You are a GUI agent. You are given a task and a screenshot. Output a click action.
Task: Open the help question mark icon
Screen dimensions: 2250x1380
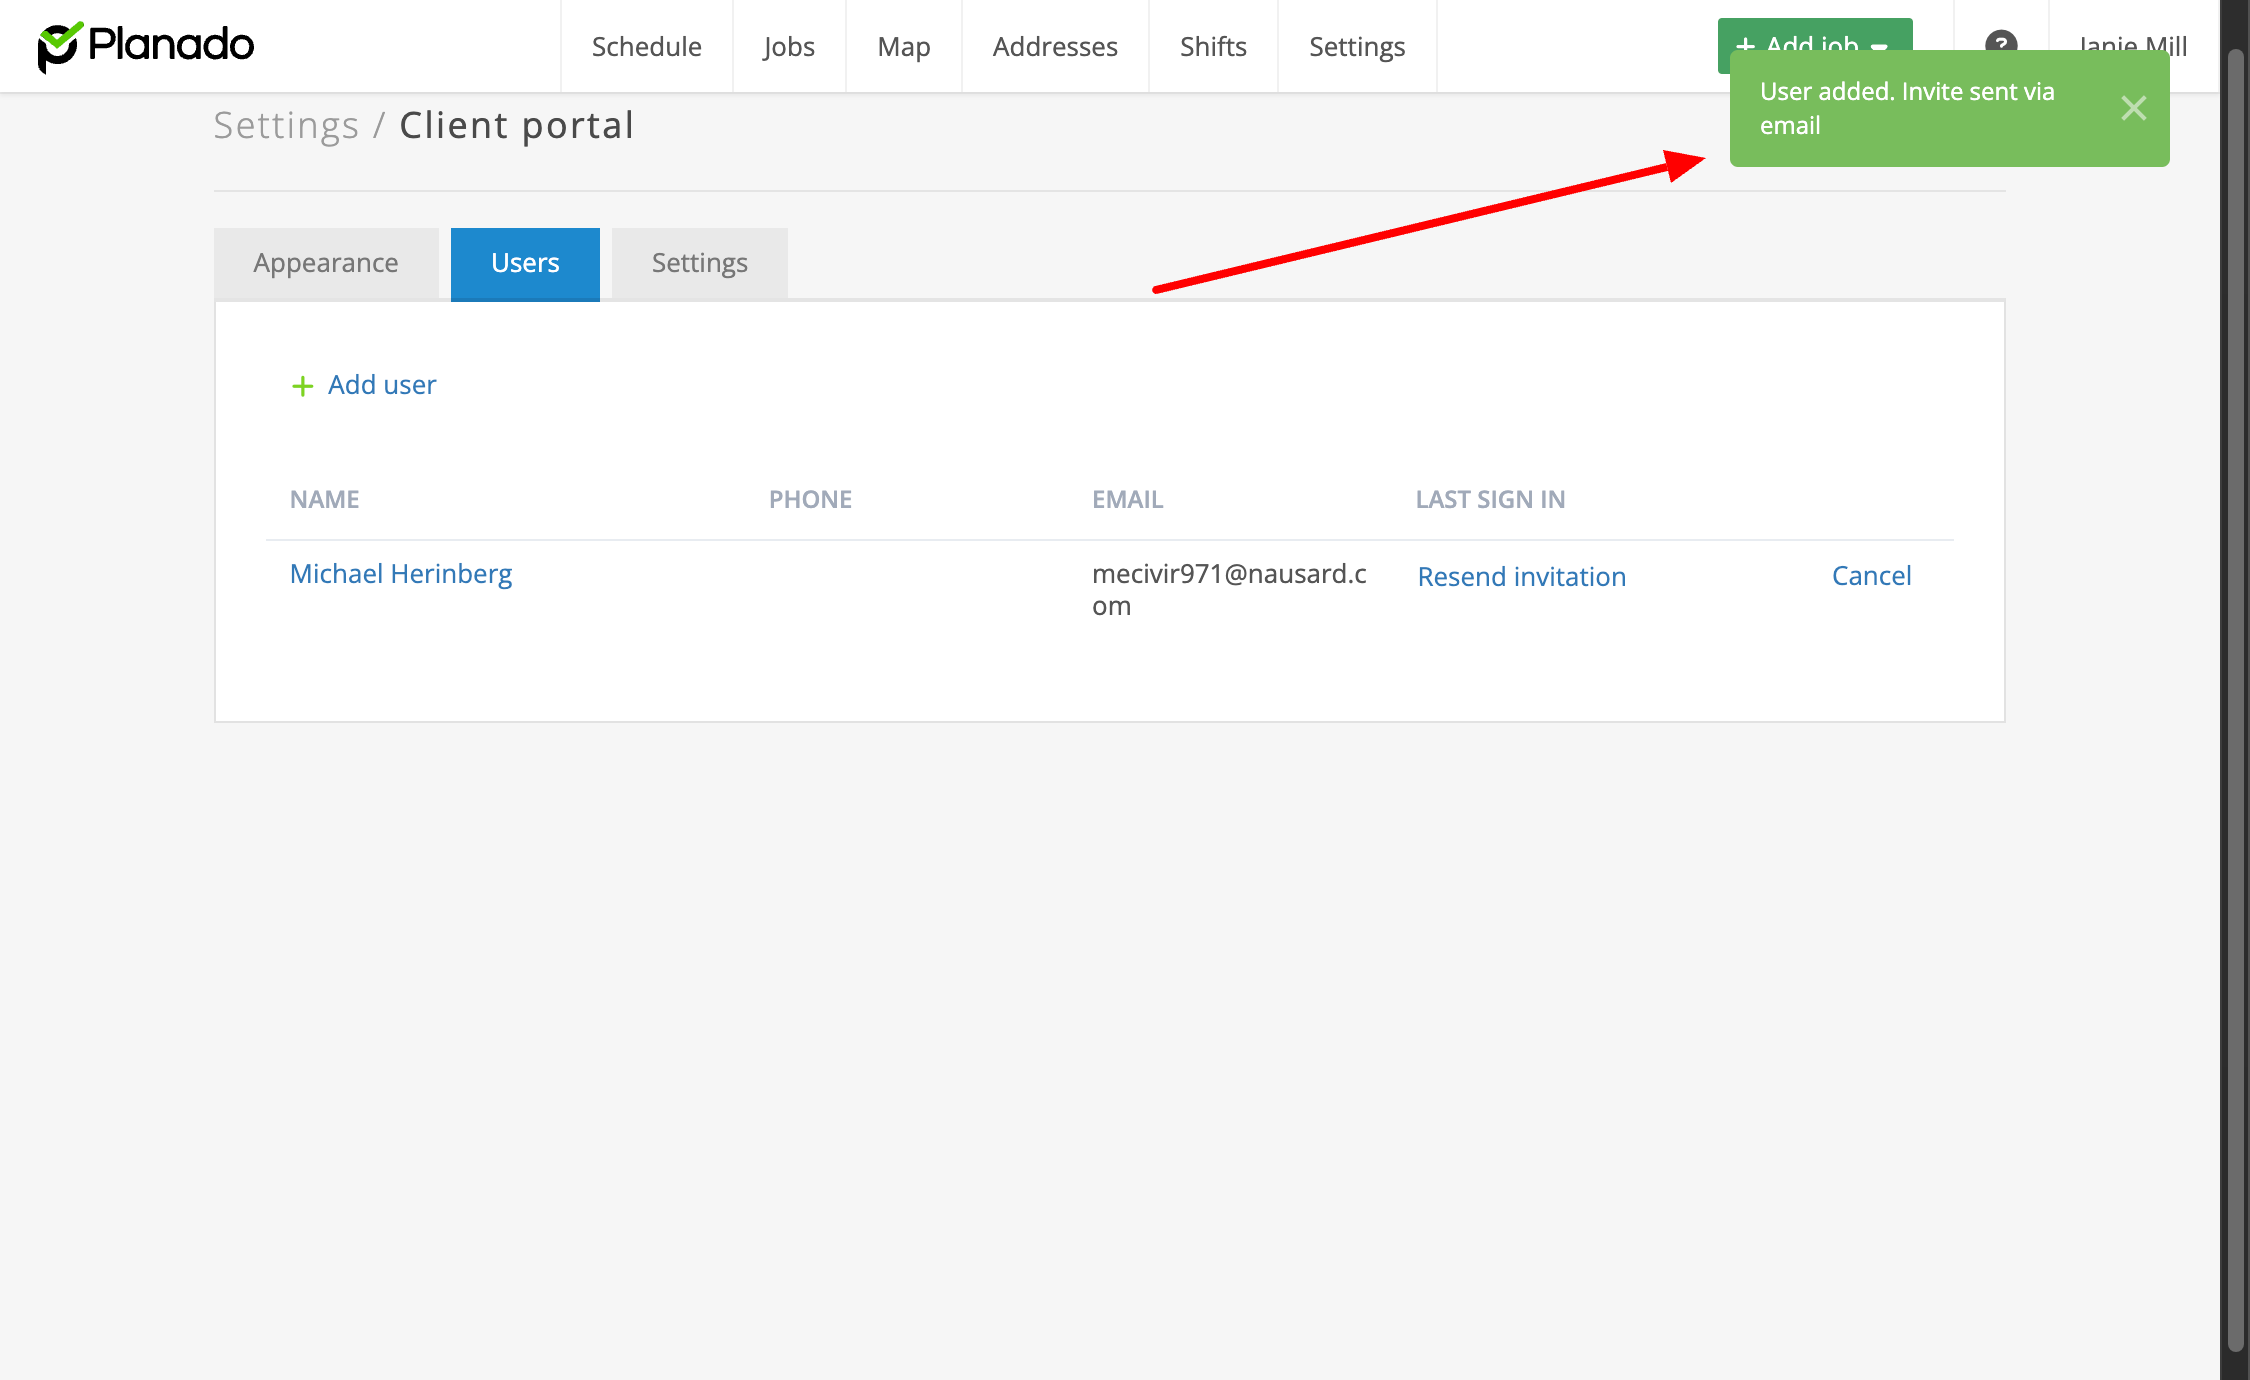[x=2000, y=40]
